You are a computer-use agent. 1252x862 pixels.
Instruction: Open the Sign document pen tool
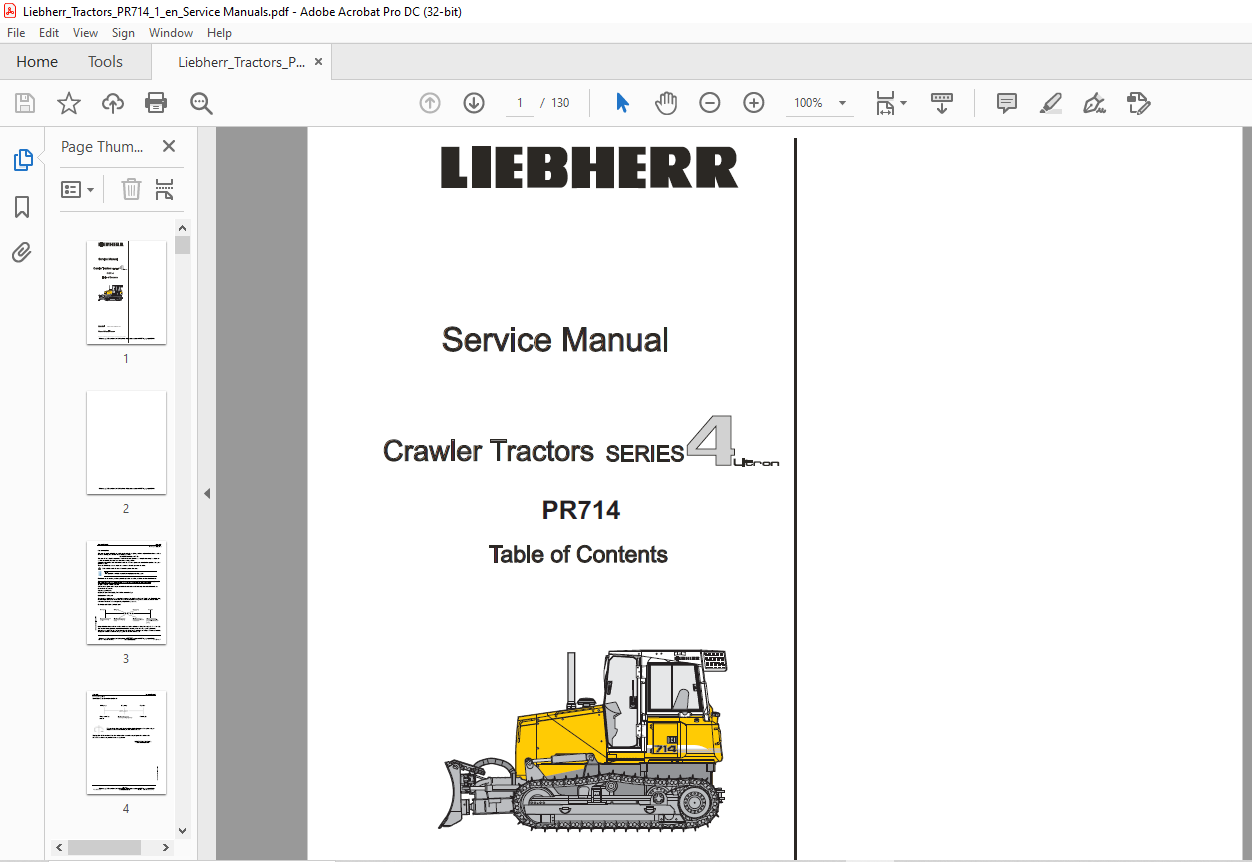pyautogui.click(x=1095, y=103)
